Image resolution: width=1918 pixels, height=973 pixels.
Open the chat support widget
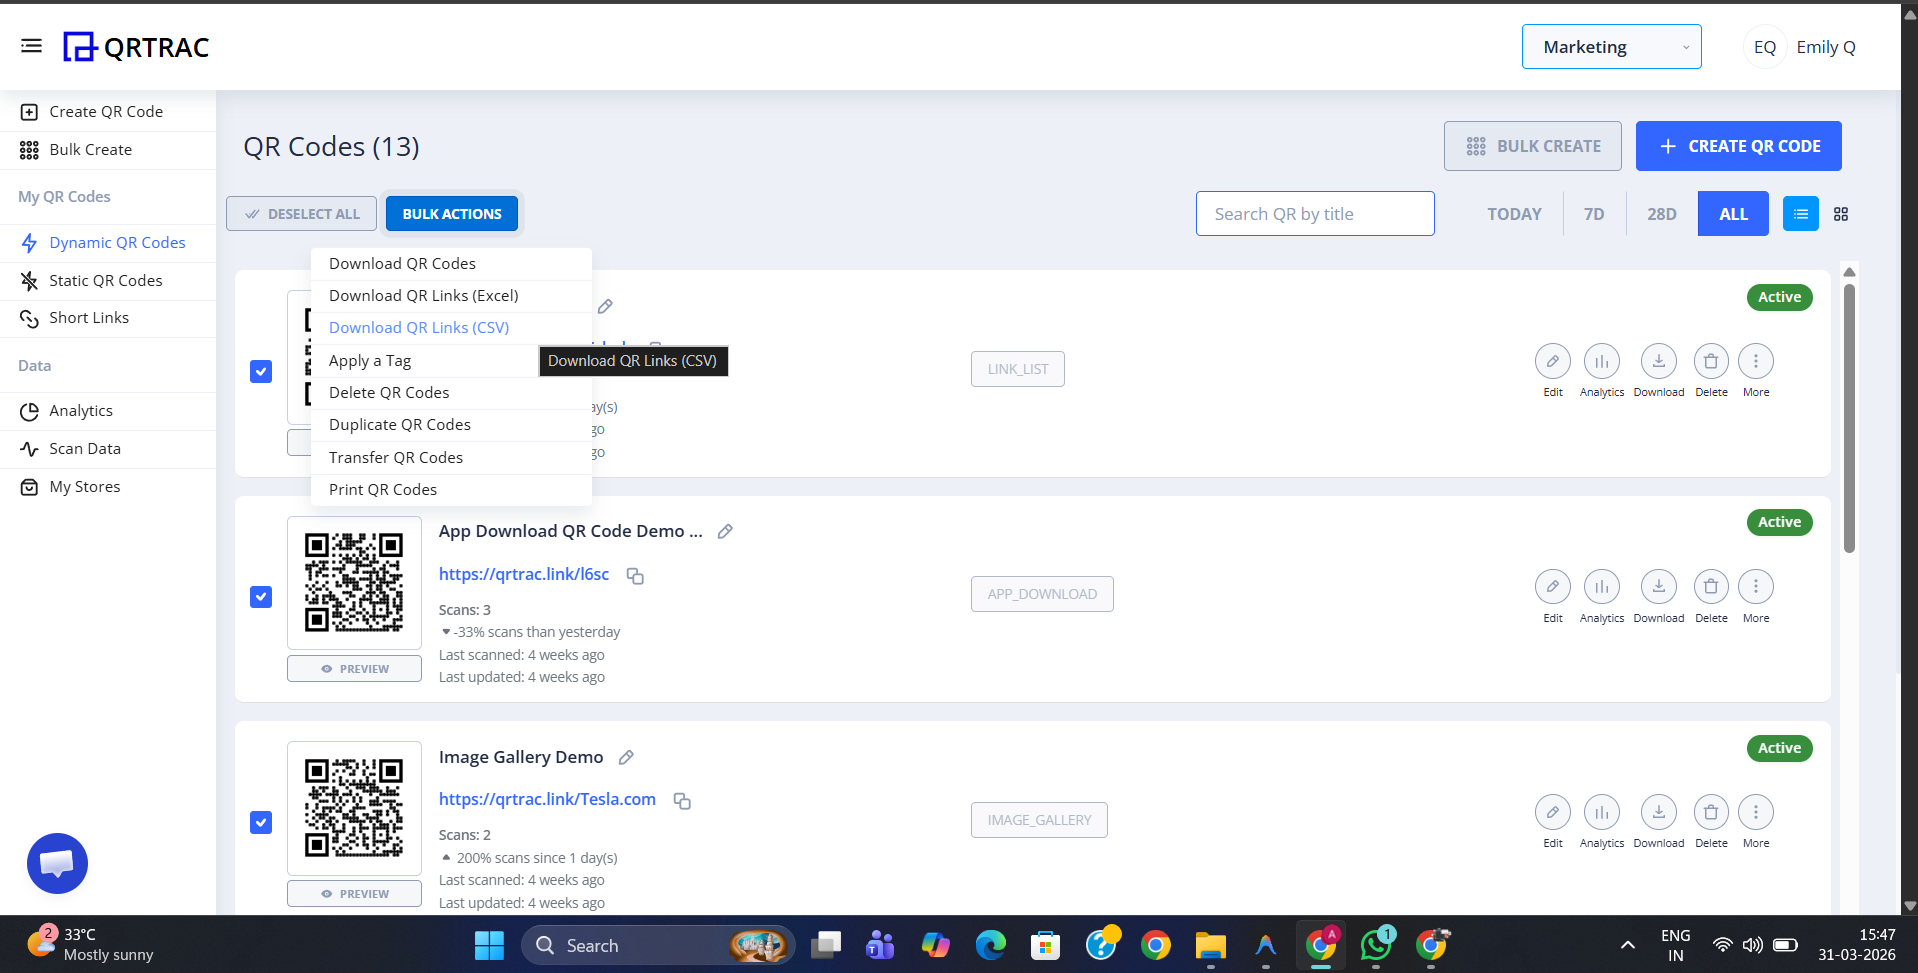pos(57,863)
